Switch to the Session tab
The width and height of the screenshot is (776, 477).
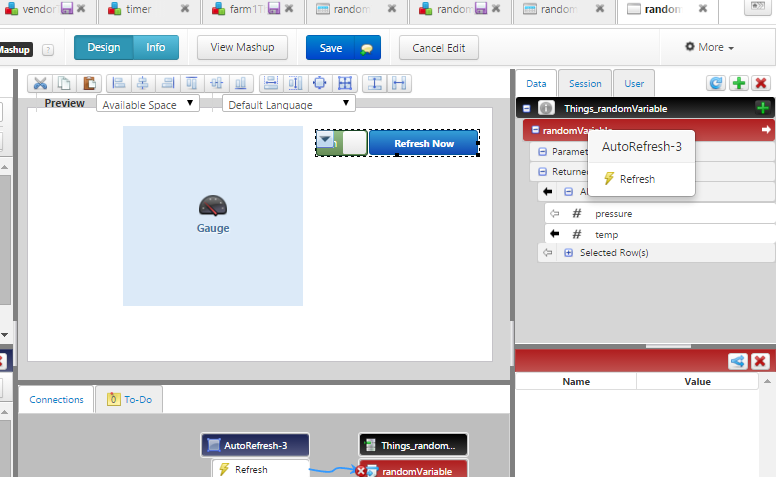pos(585,84)
